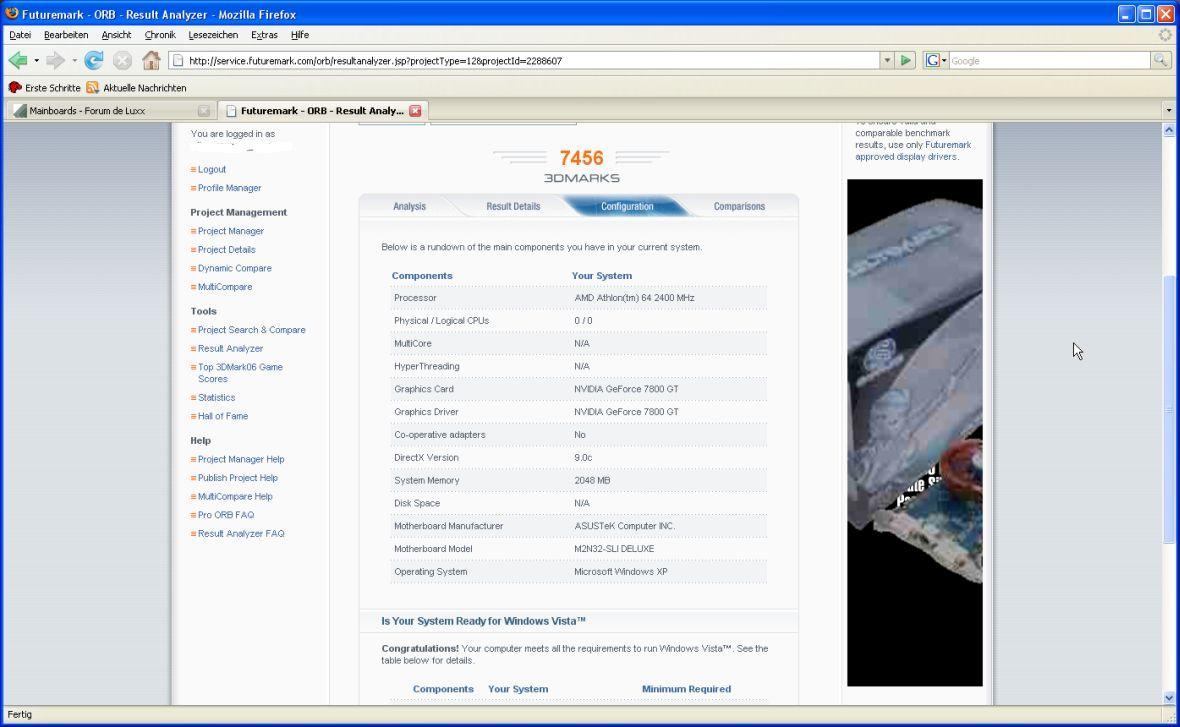
Task: Click the activity throbber icon
Action: (x=1165, y=35)
